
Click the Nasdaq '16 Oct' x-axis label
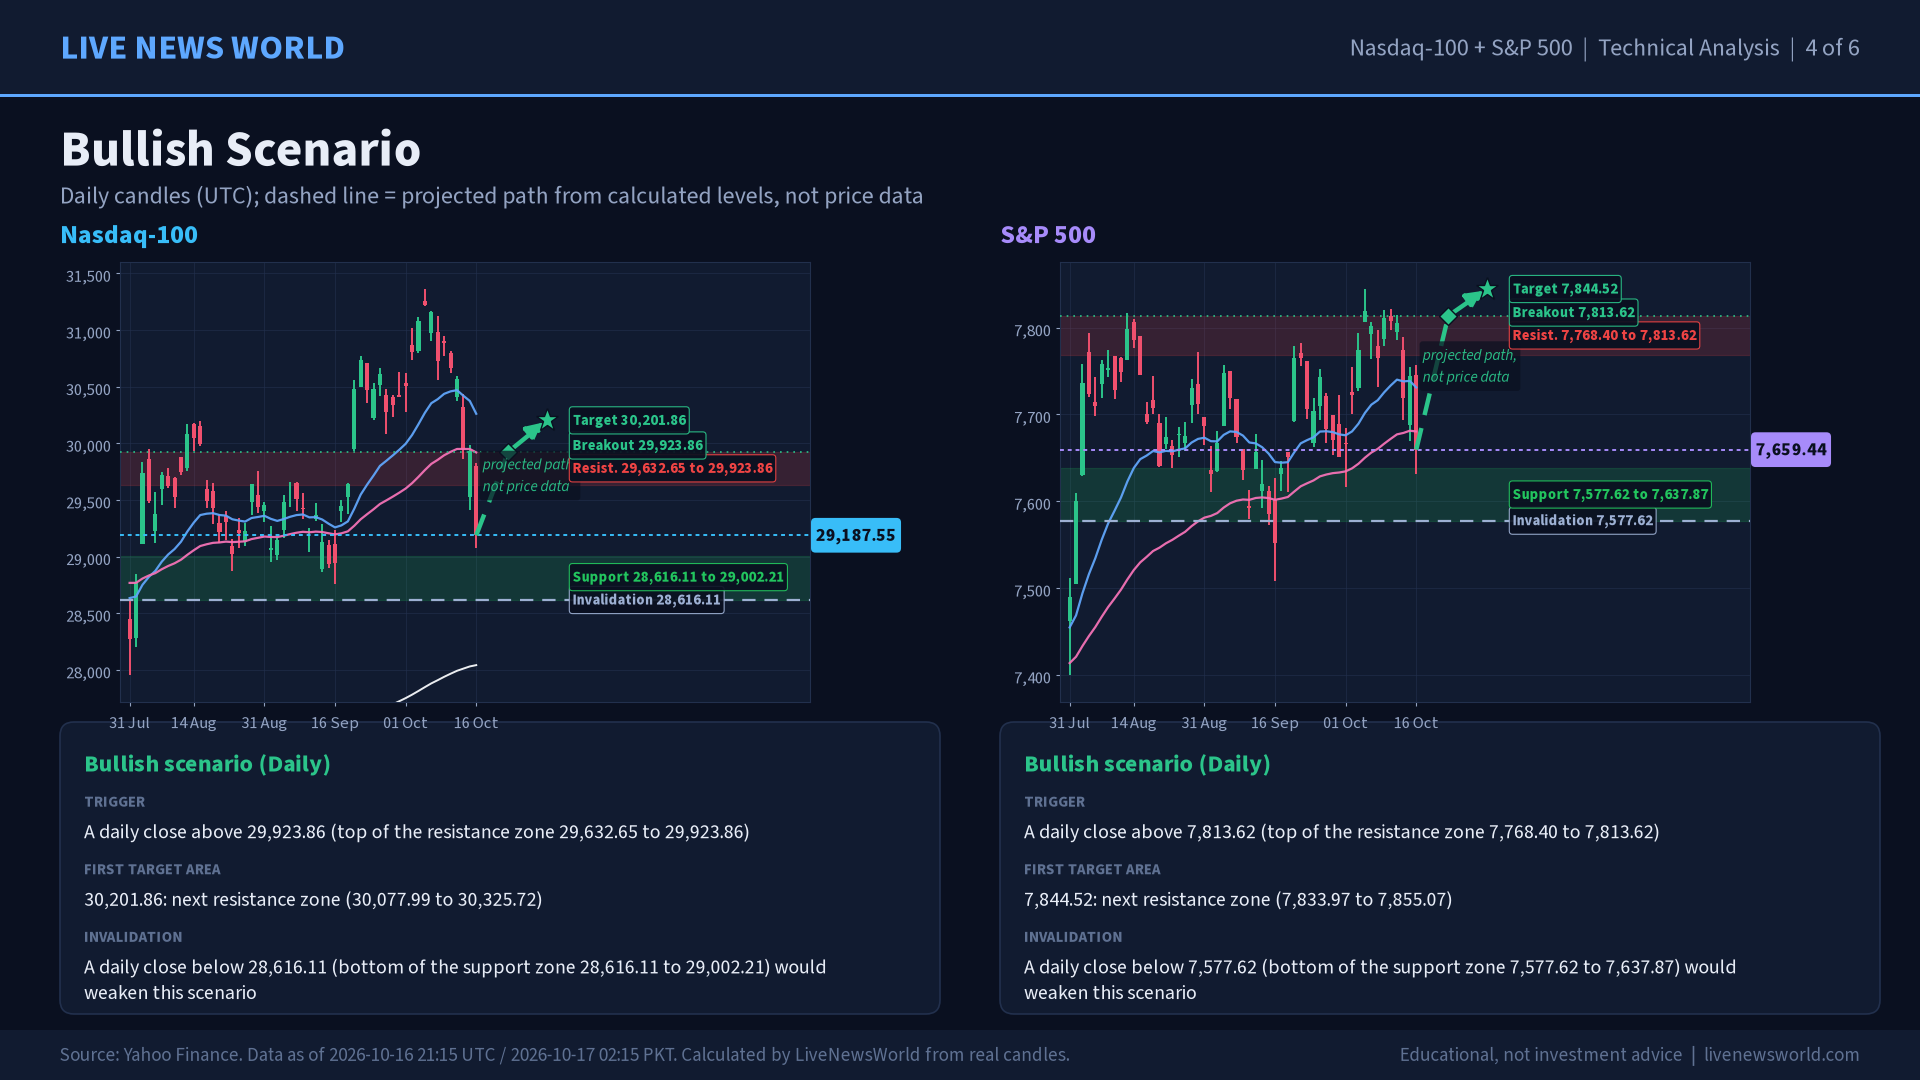475,723
